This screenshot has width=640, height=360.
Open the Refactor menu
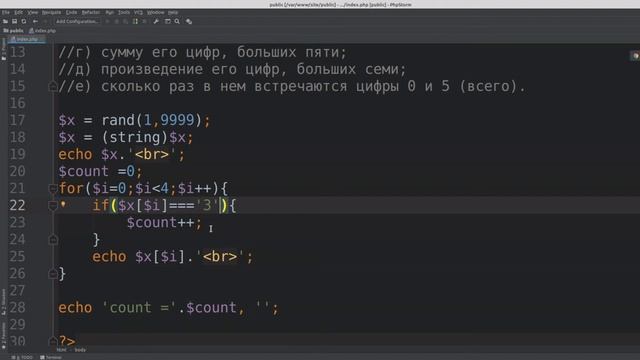click(x=91, y=13)
